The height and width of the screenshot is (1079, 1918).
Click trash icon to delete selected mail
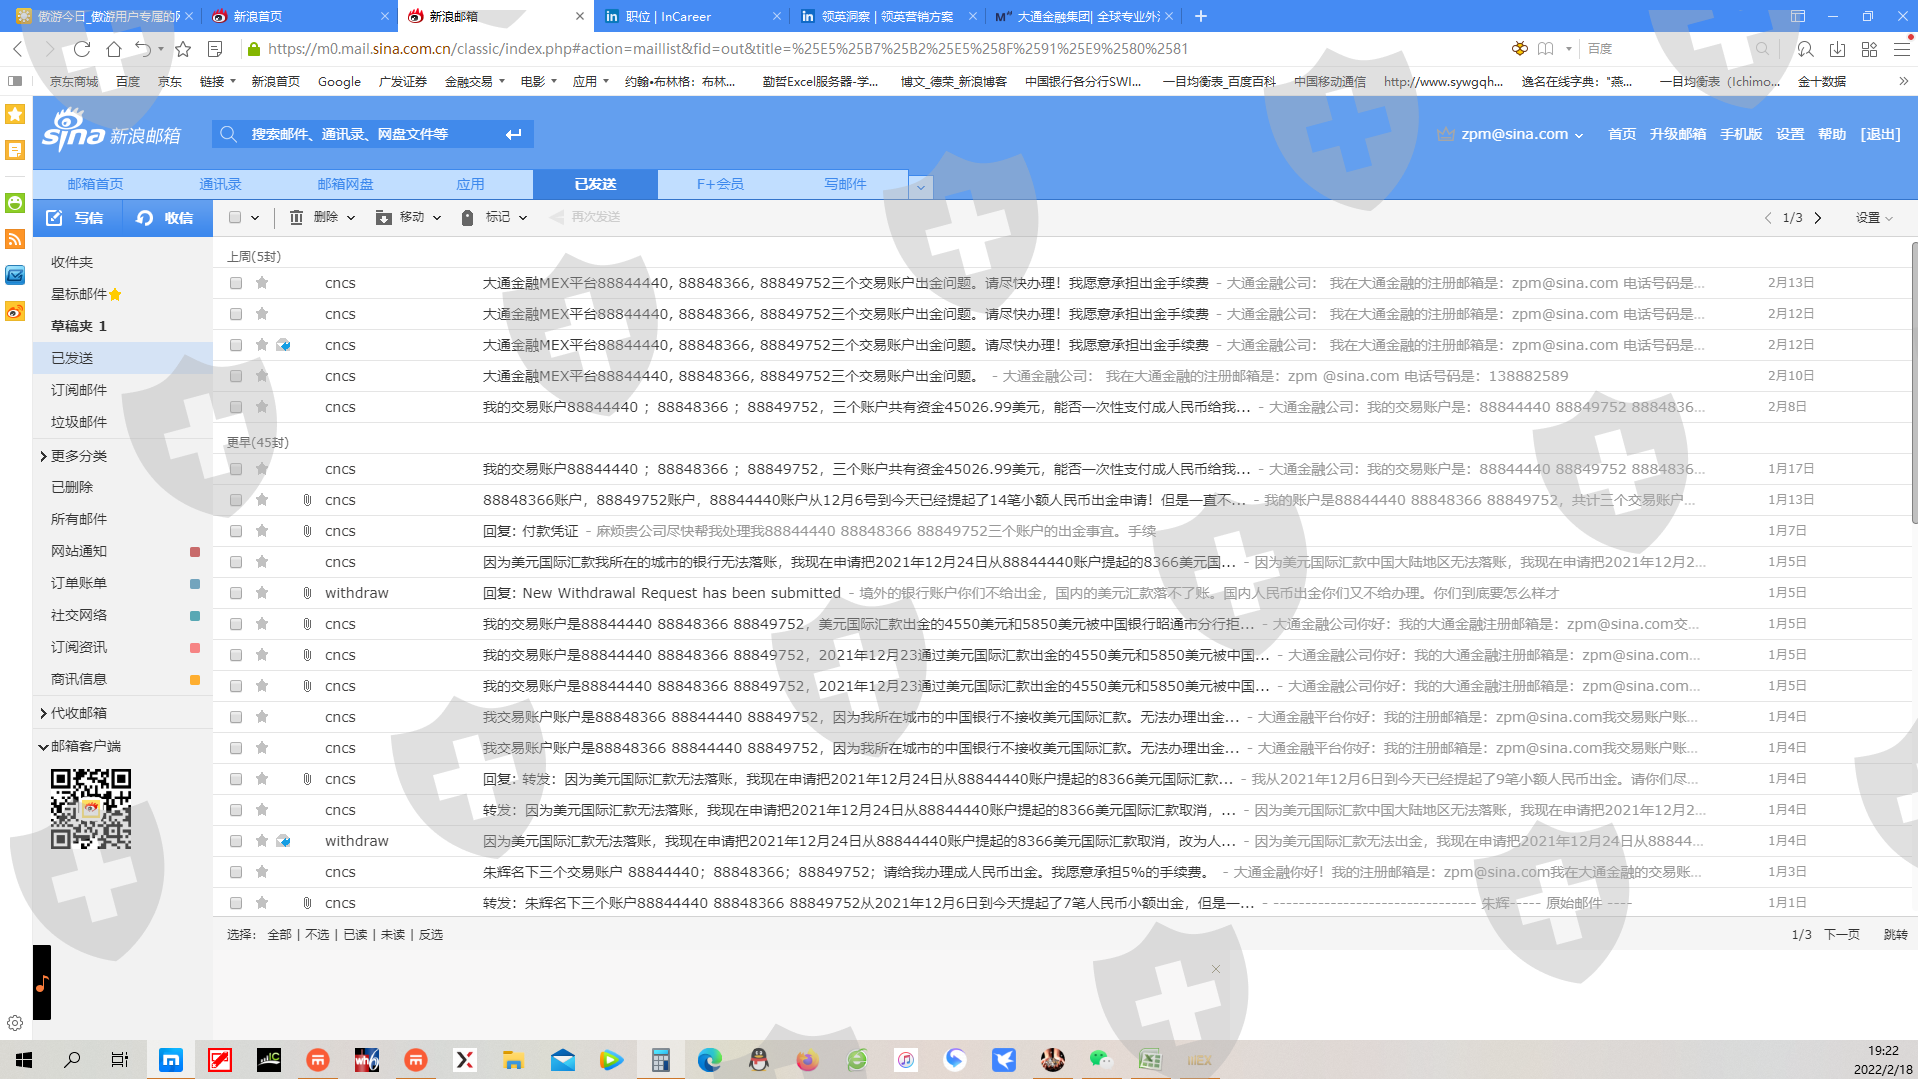(x=296, y=217)
